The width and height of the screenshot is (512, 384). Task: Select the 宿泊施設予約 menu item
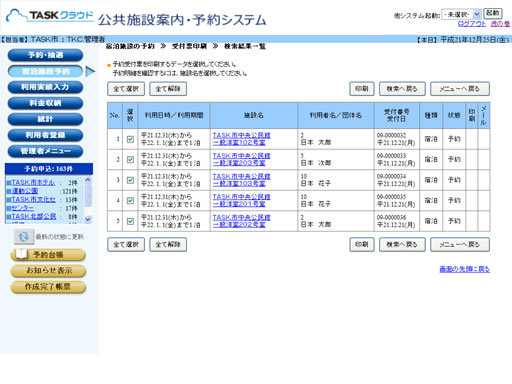tap(45, 71)
